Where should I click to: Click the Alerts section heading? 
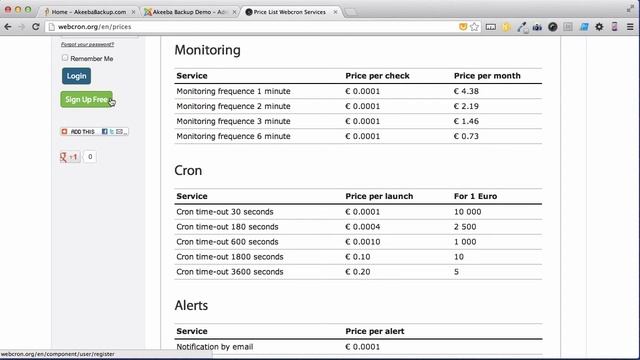(191, 305)
